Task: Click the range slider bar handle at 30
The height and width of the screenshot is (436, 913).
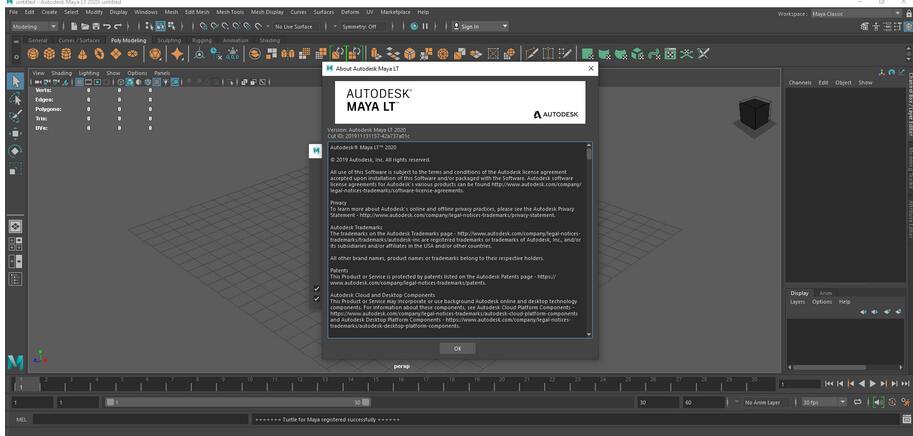Action: click(366, 402)
